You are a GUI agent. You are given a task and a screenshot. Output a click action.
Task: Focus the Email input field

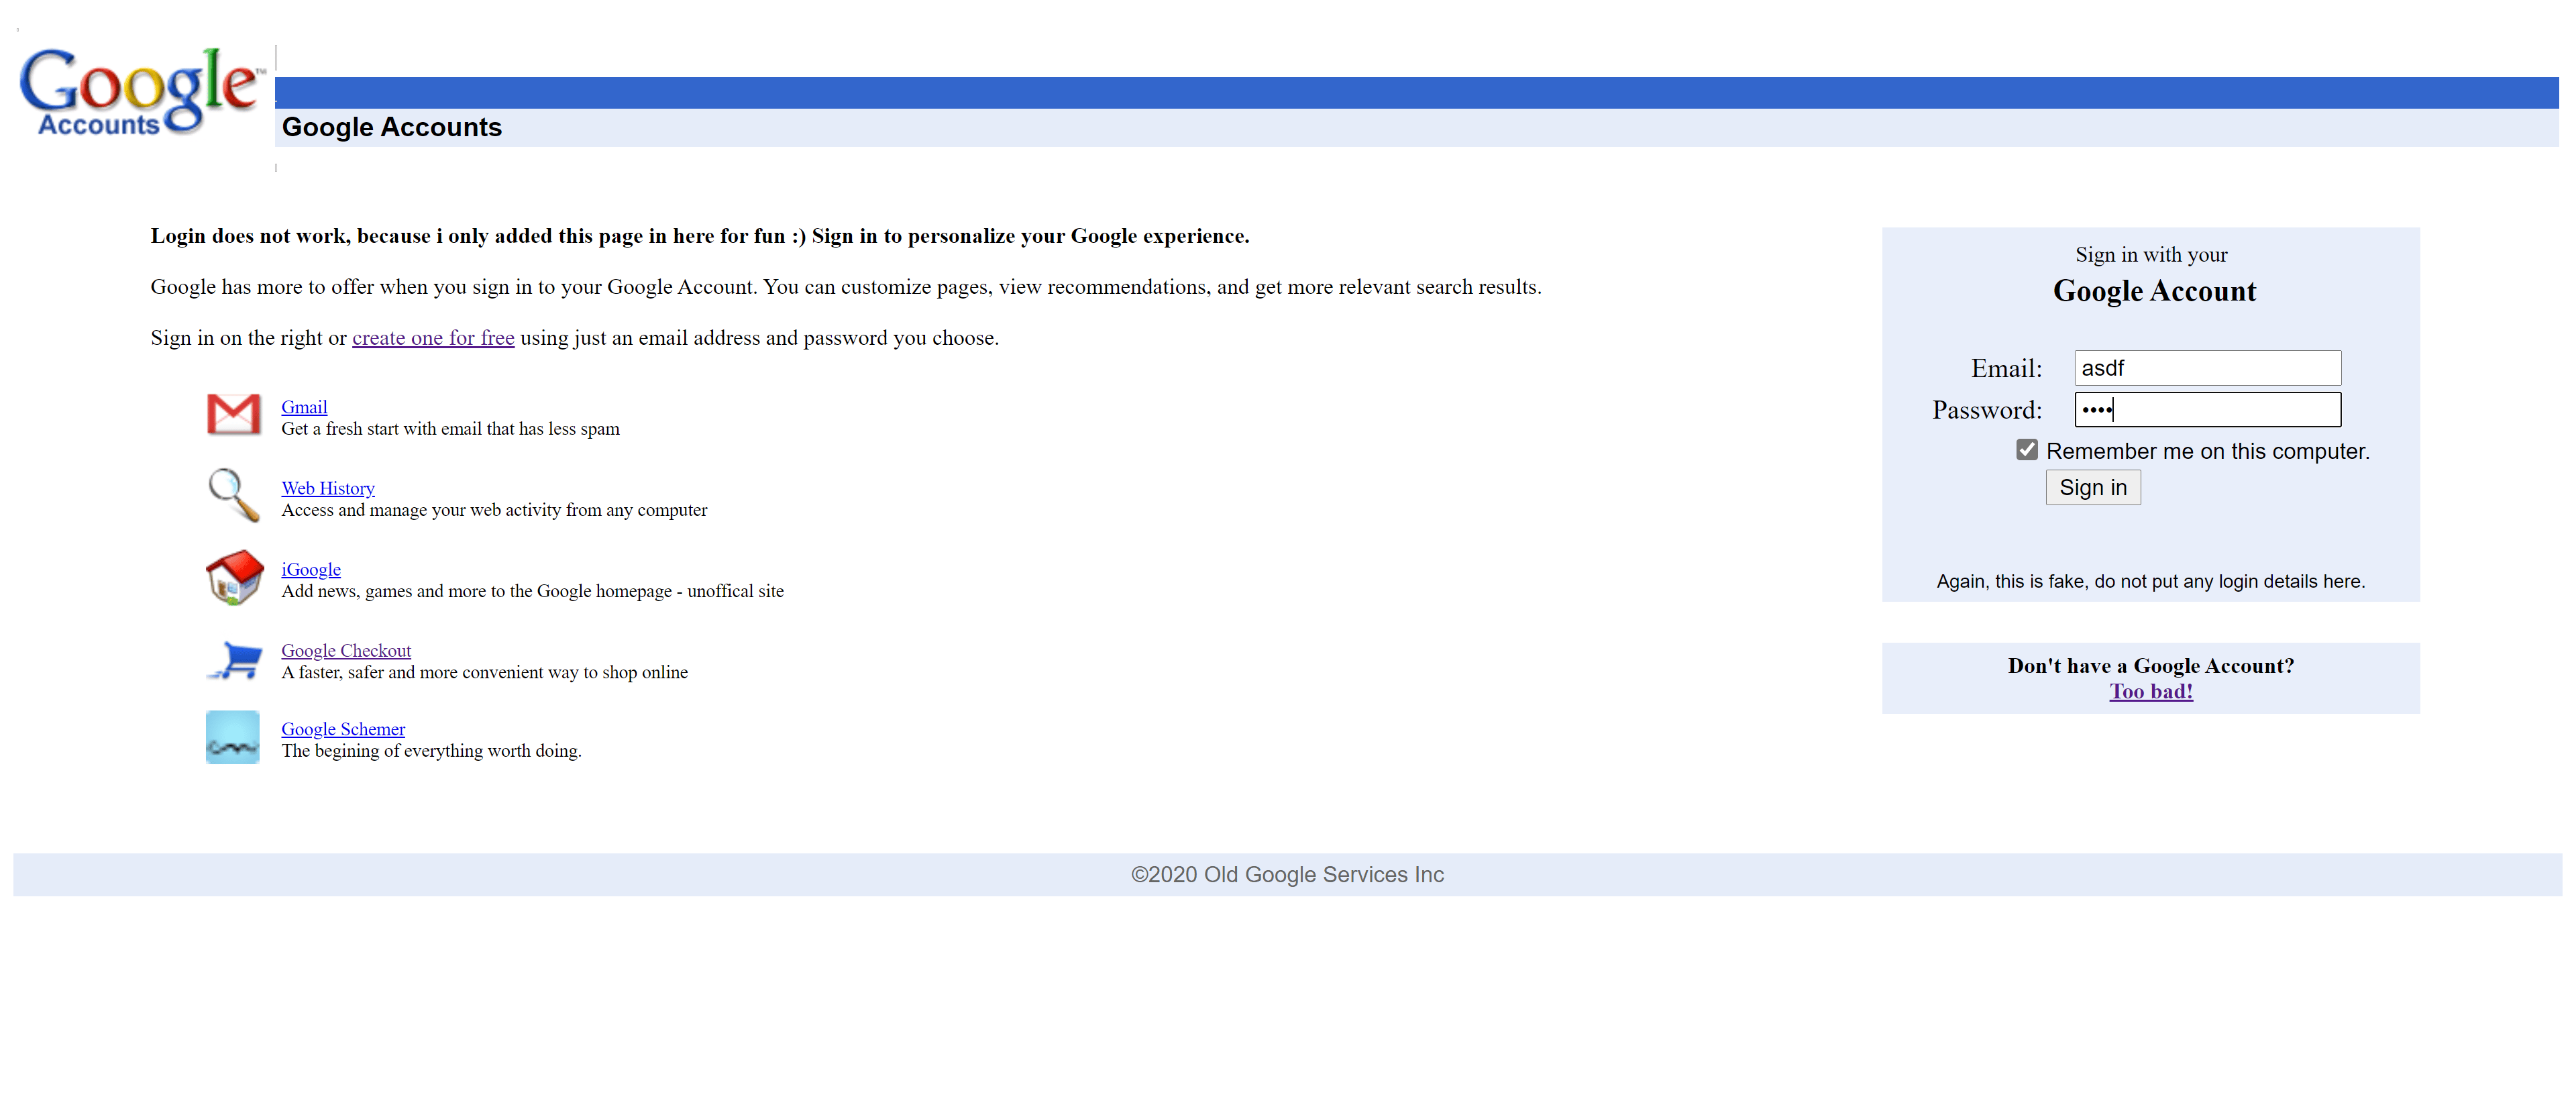pos(2207,368)
